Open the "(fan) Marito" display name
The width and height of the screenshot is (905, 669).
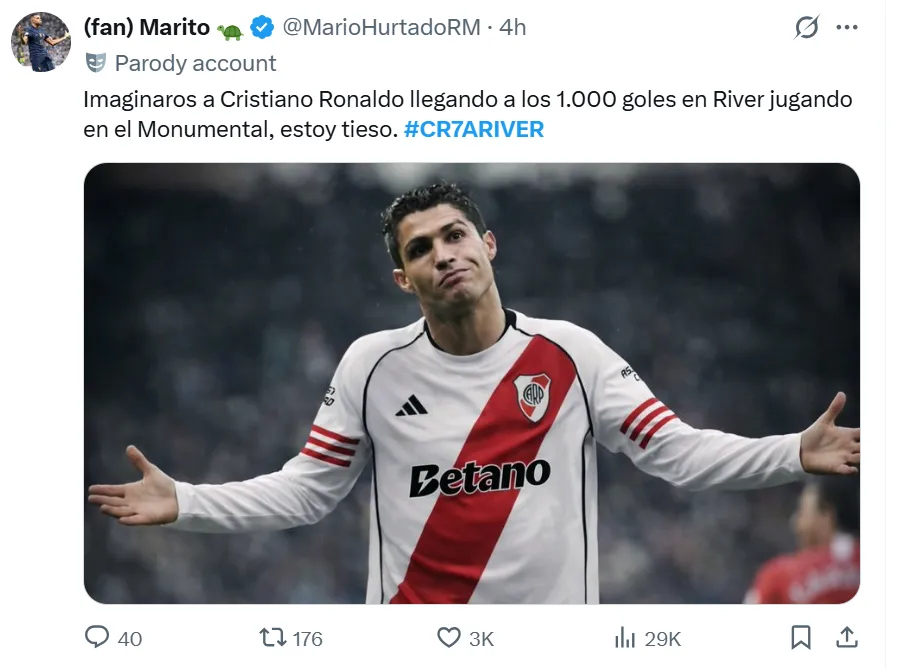click(147, 28)
